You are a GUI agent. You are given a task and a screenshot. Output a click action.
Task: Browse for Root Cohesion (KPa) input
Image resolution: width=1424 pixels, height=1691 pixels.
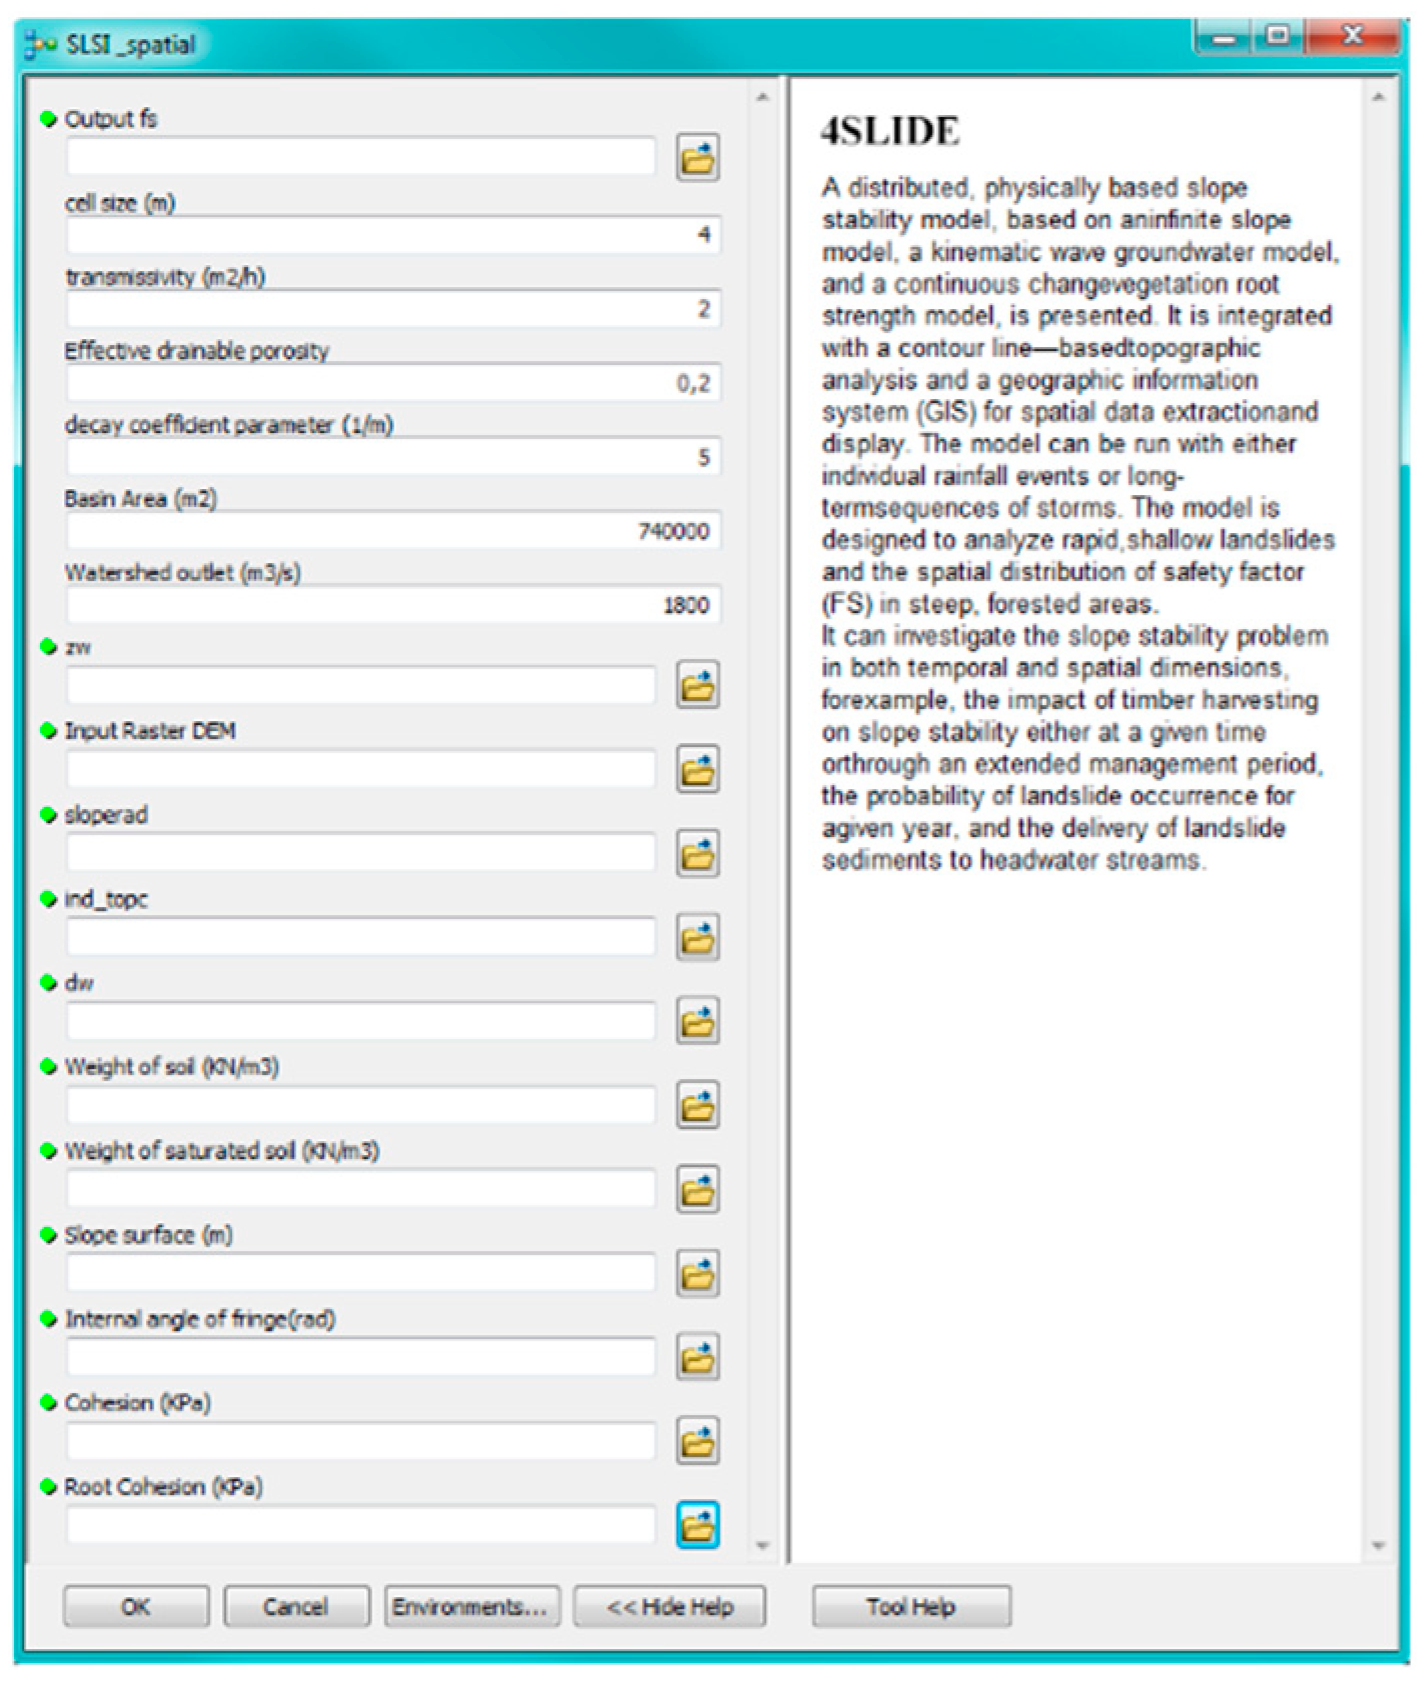[698, 1525]
